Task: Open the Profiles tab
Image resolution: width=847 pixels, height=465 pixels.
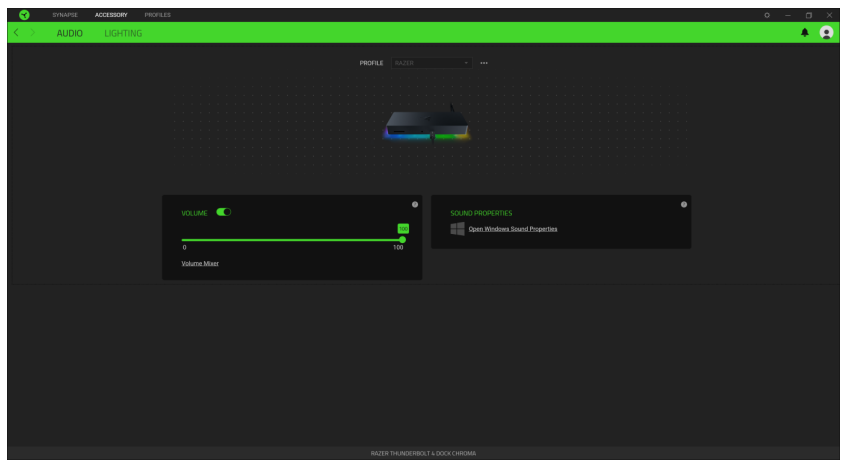Action: pyautogui.click(x=158, y=15)
